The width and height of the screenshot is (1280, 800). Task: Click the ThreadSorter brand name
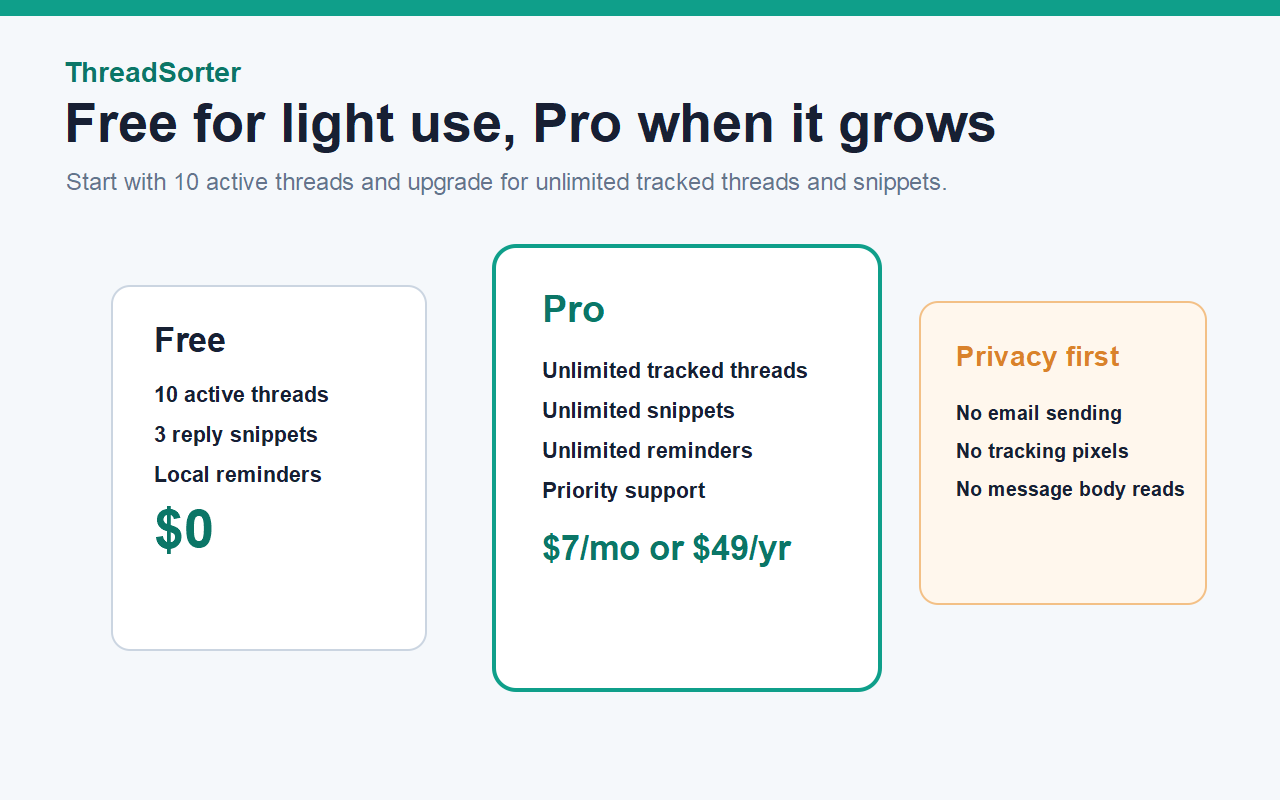tap(153, 73)
